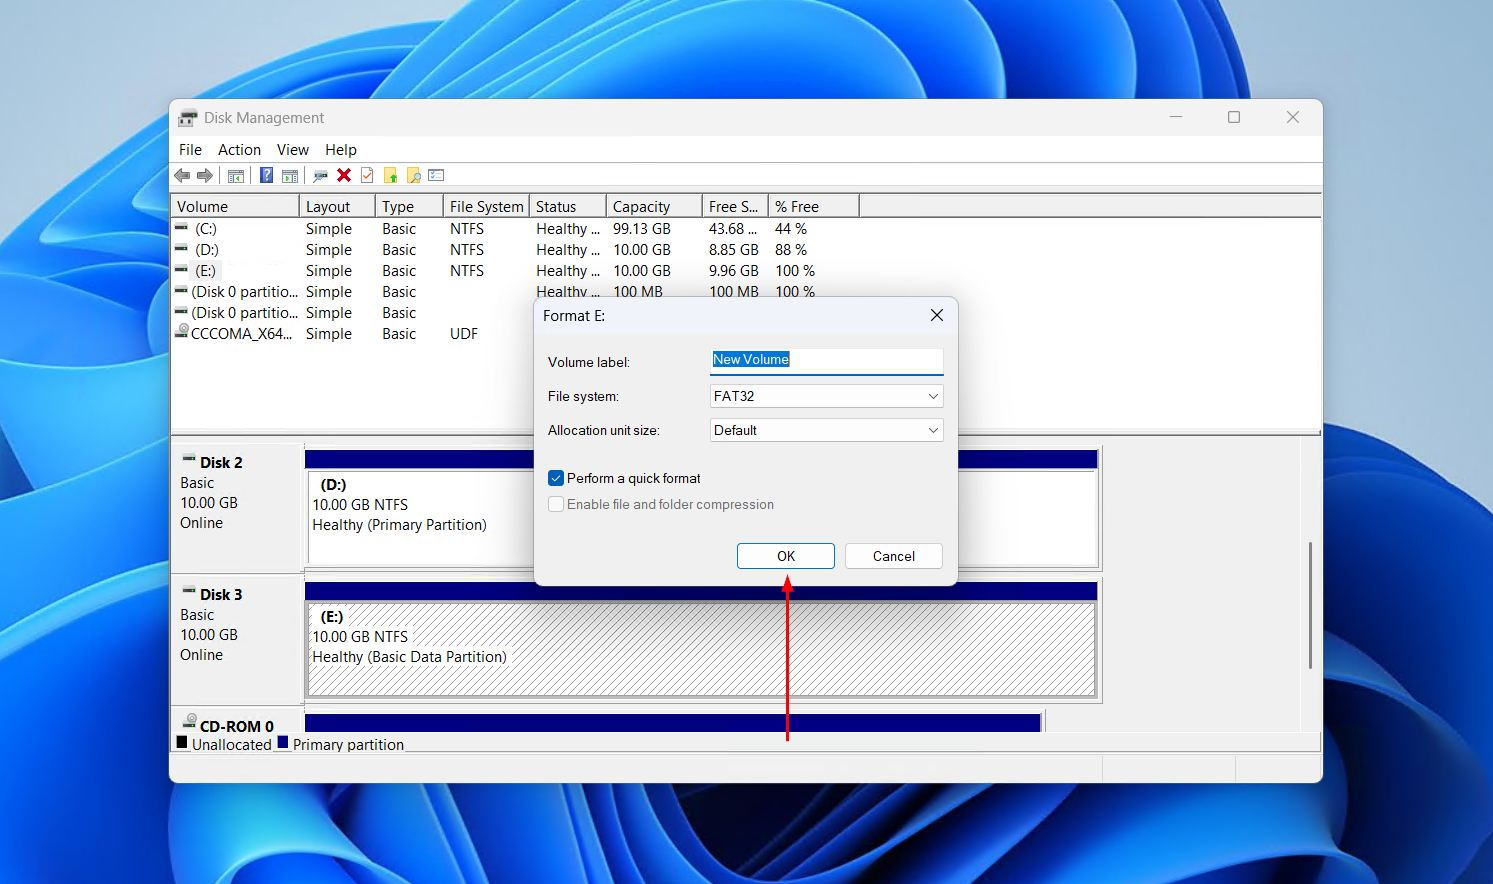Click the Properties checkmark page icon
This screenshot has height=884, width=1493.
click(367, 176)
